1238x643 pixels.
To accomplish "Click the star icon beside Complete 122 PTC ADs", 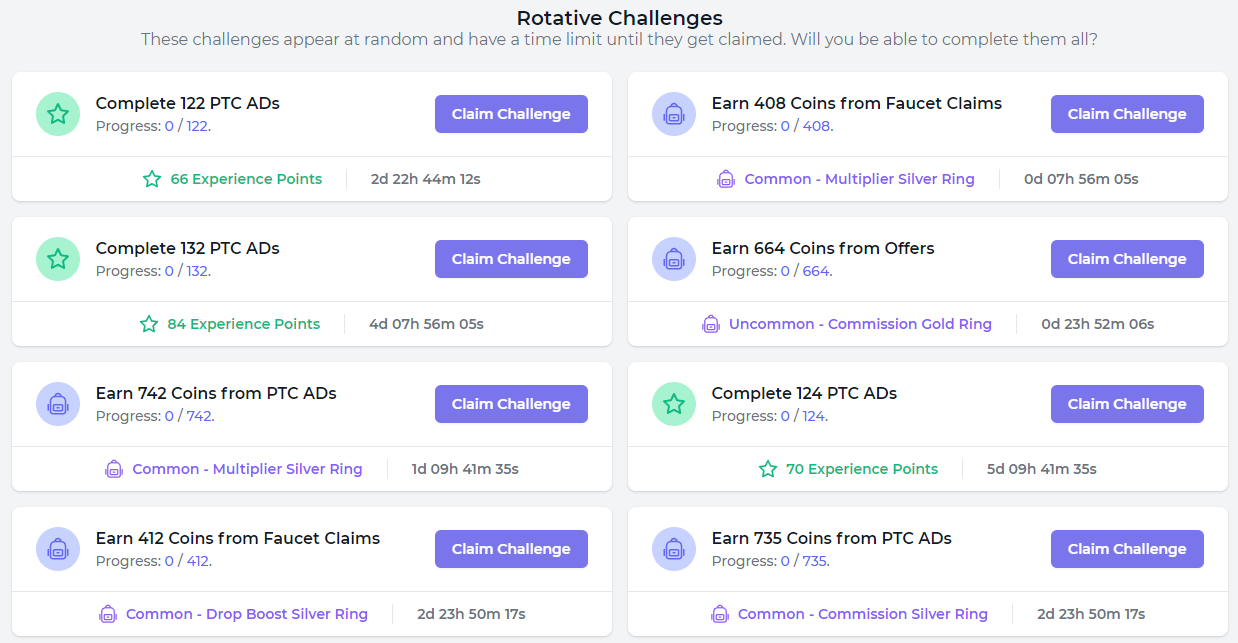I will pyautogui.click(x=58, y=114).
